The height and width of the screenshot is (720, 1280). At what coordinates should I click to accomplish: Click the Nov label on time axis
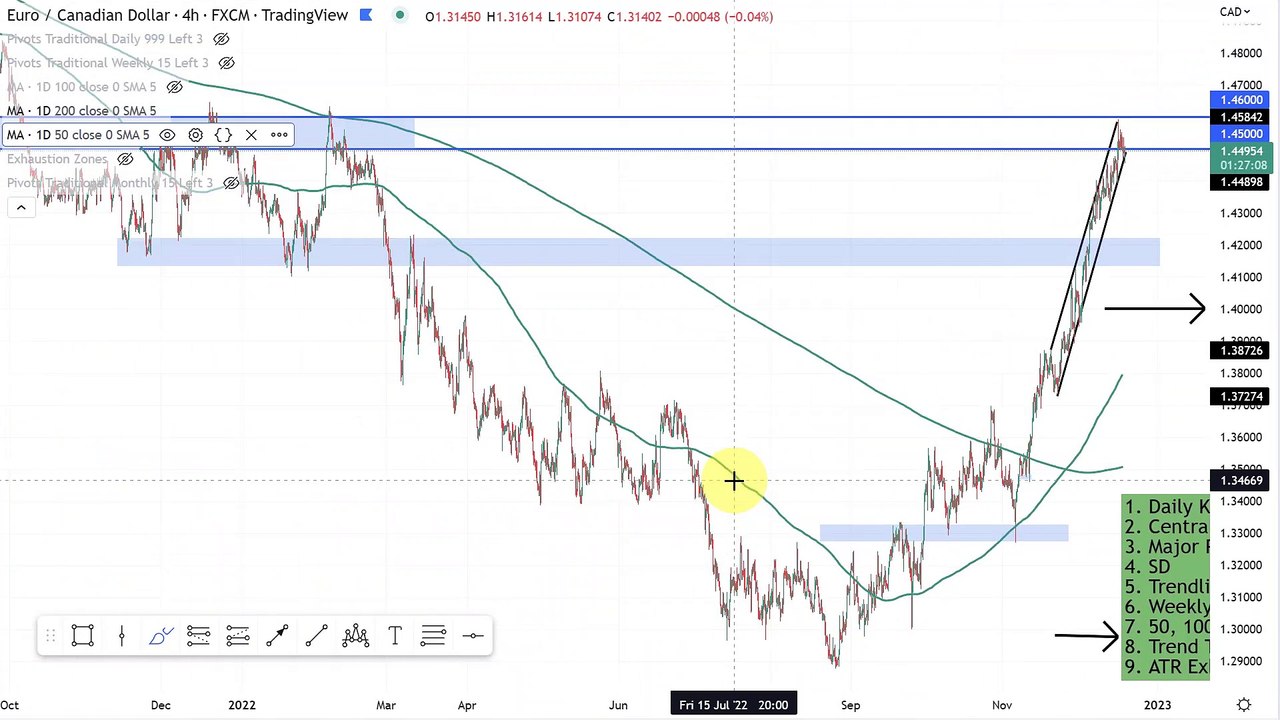point(1001,705)
